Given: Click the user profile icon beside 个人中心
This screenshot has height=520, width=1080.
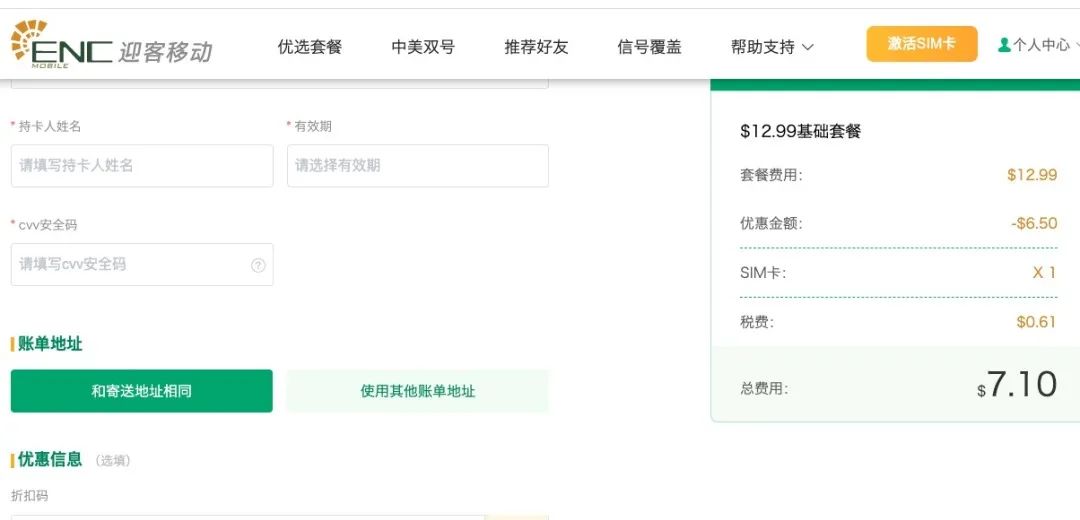Looking at the screenshot, I should coord(1004,45).
